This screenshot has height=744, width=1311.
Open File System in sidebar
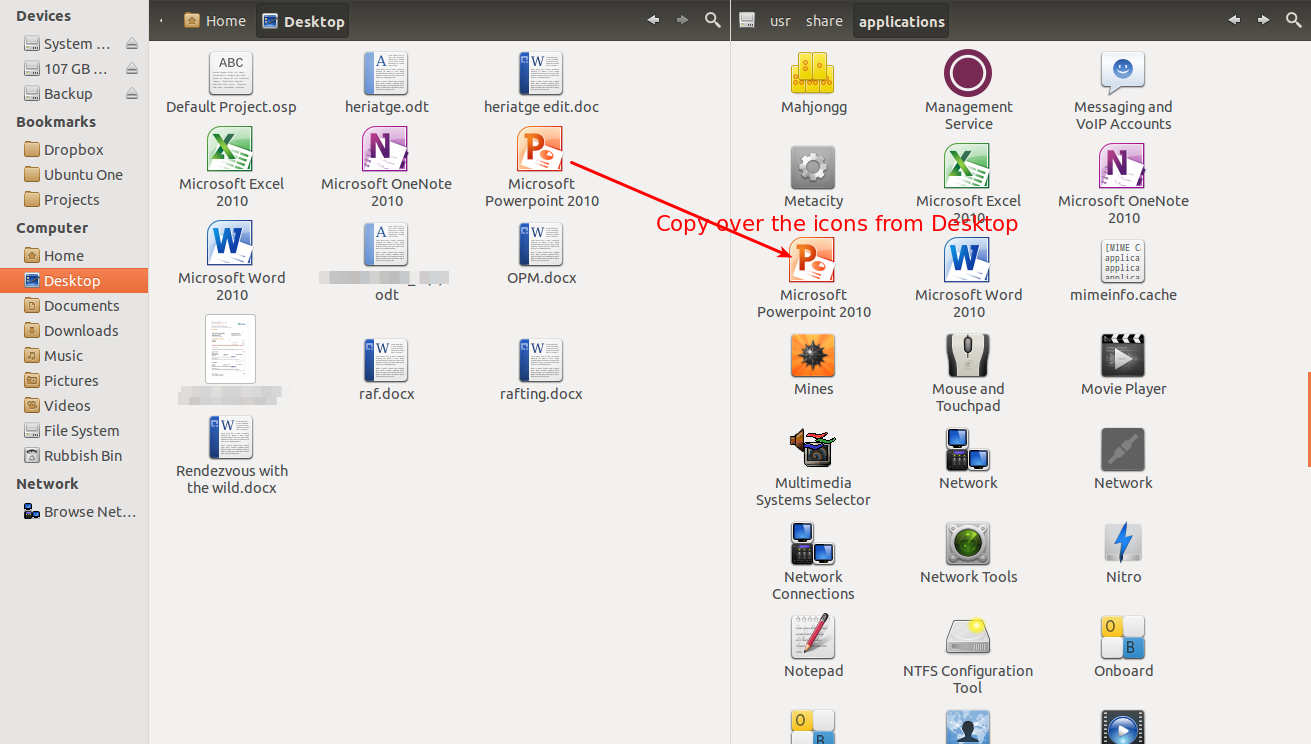pos(74,430)
